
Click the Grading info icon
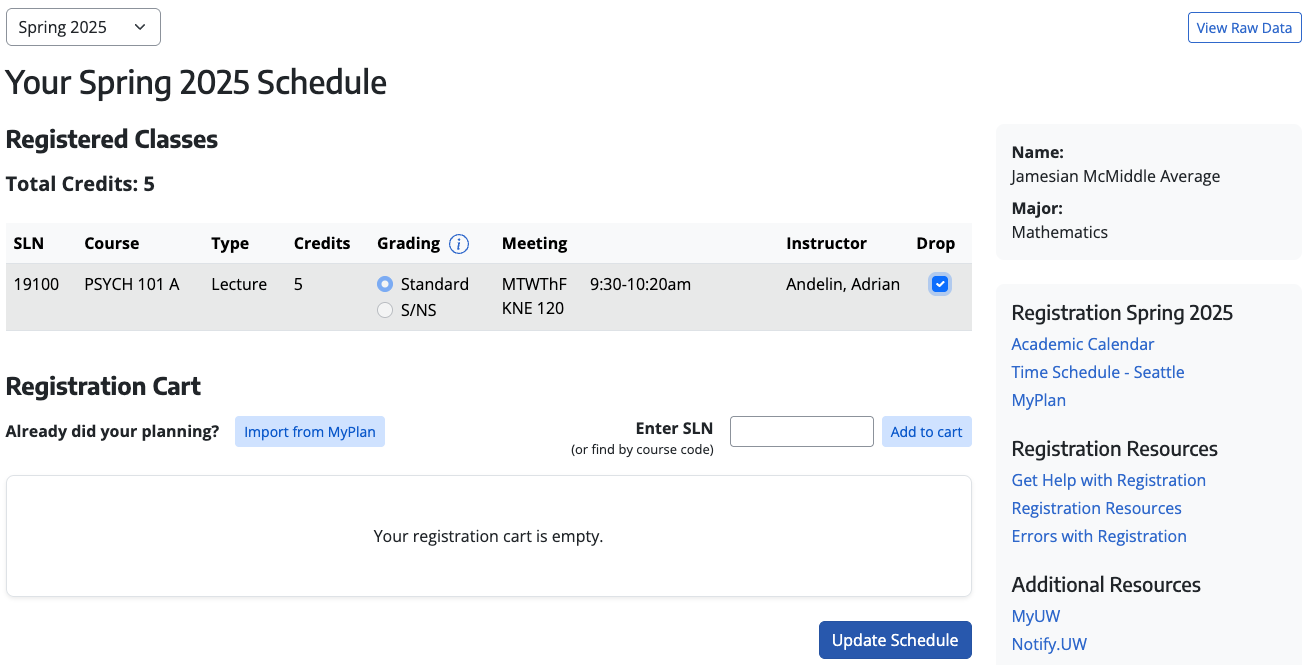pos(459,244)
